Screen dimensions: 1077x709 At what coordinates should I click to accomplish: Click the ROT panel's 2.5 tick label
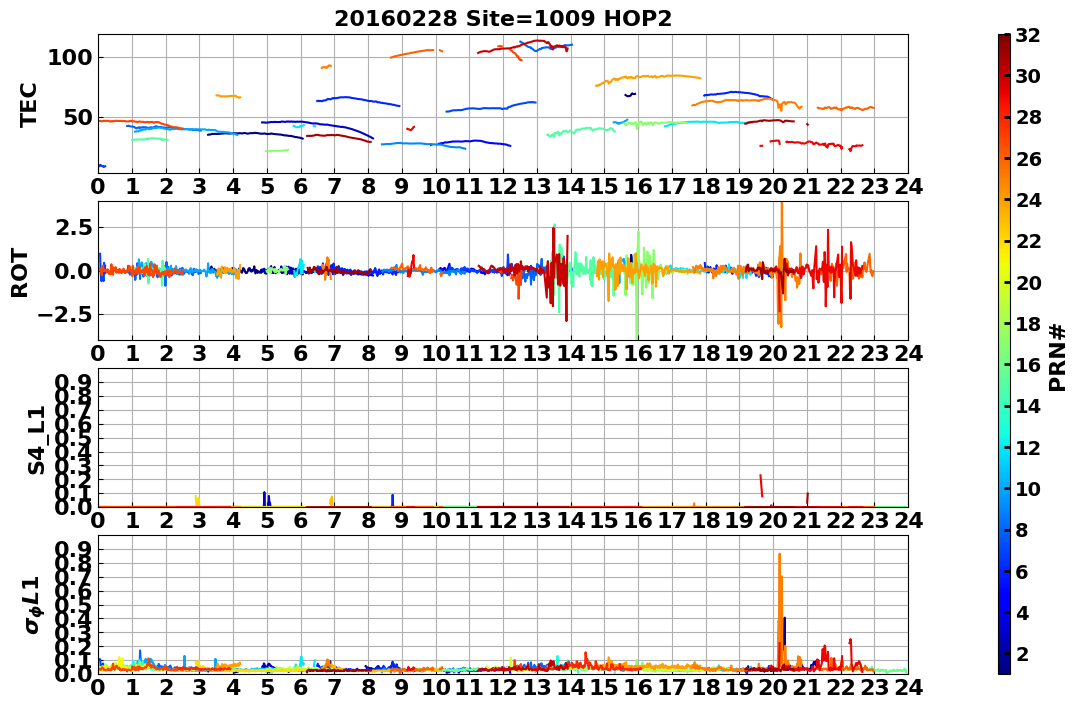73,227
